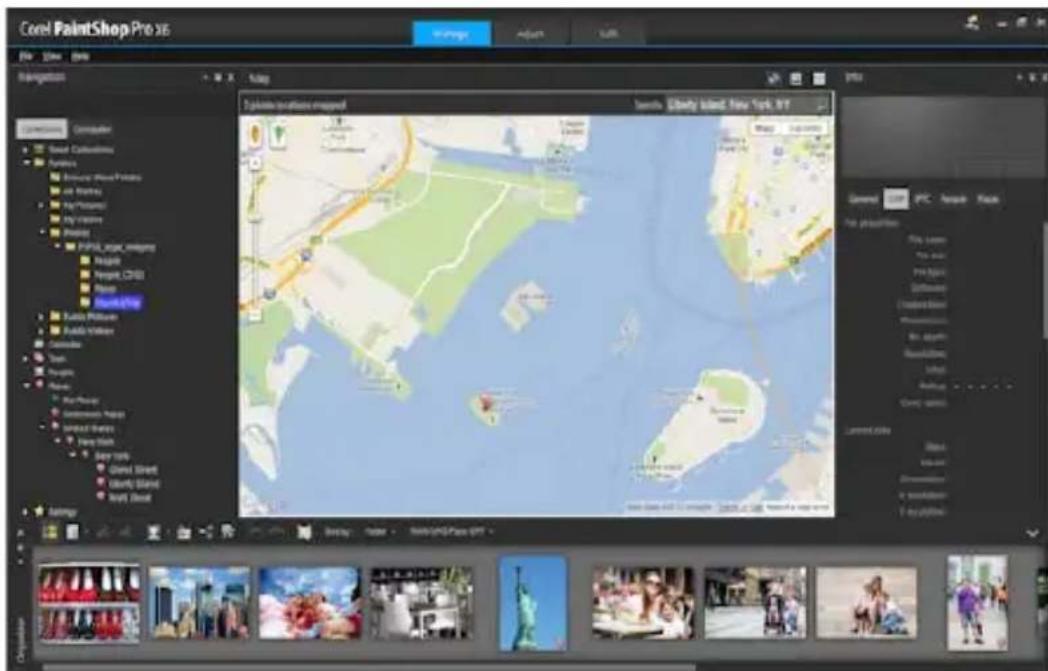Click the Street View pegman icon on map
The image size is (1048, 671).
click(255, 134)
